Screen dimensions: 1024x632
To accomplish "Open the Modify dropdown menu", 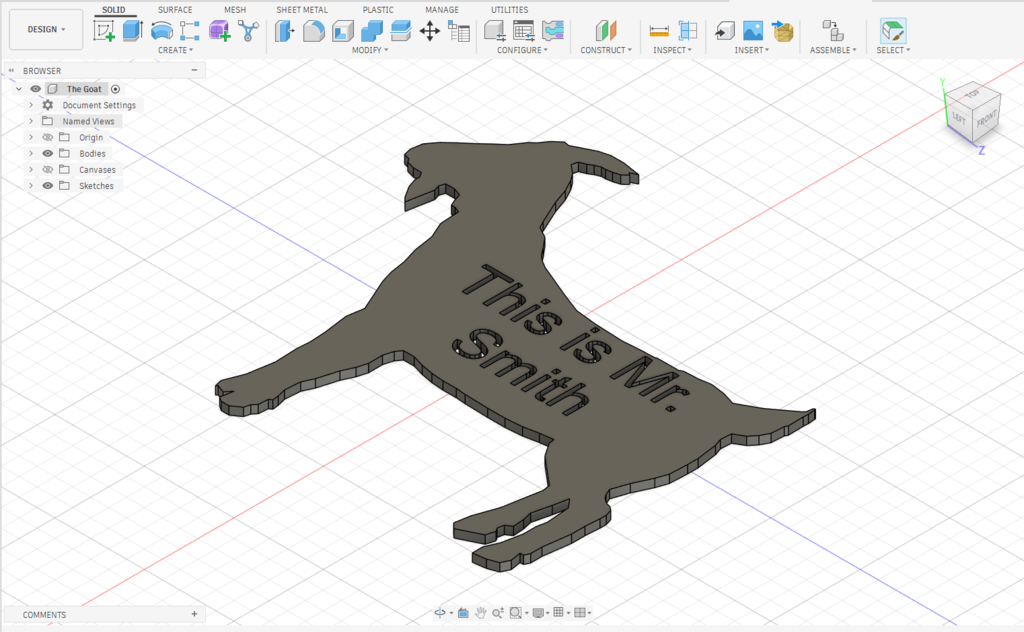I will (x=370, y=50).
